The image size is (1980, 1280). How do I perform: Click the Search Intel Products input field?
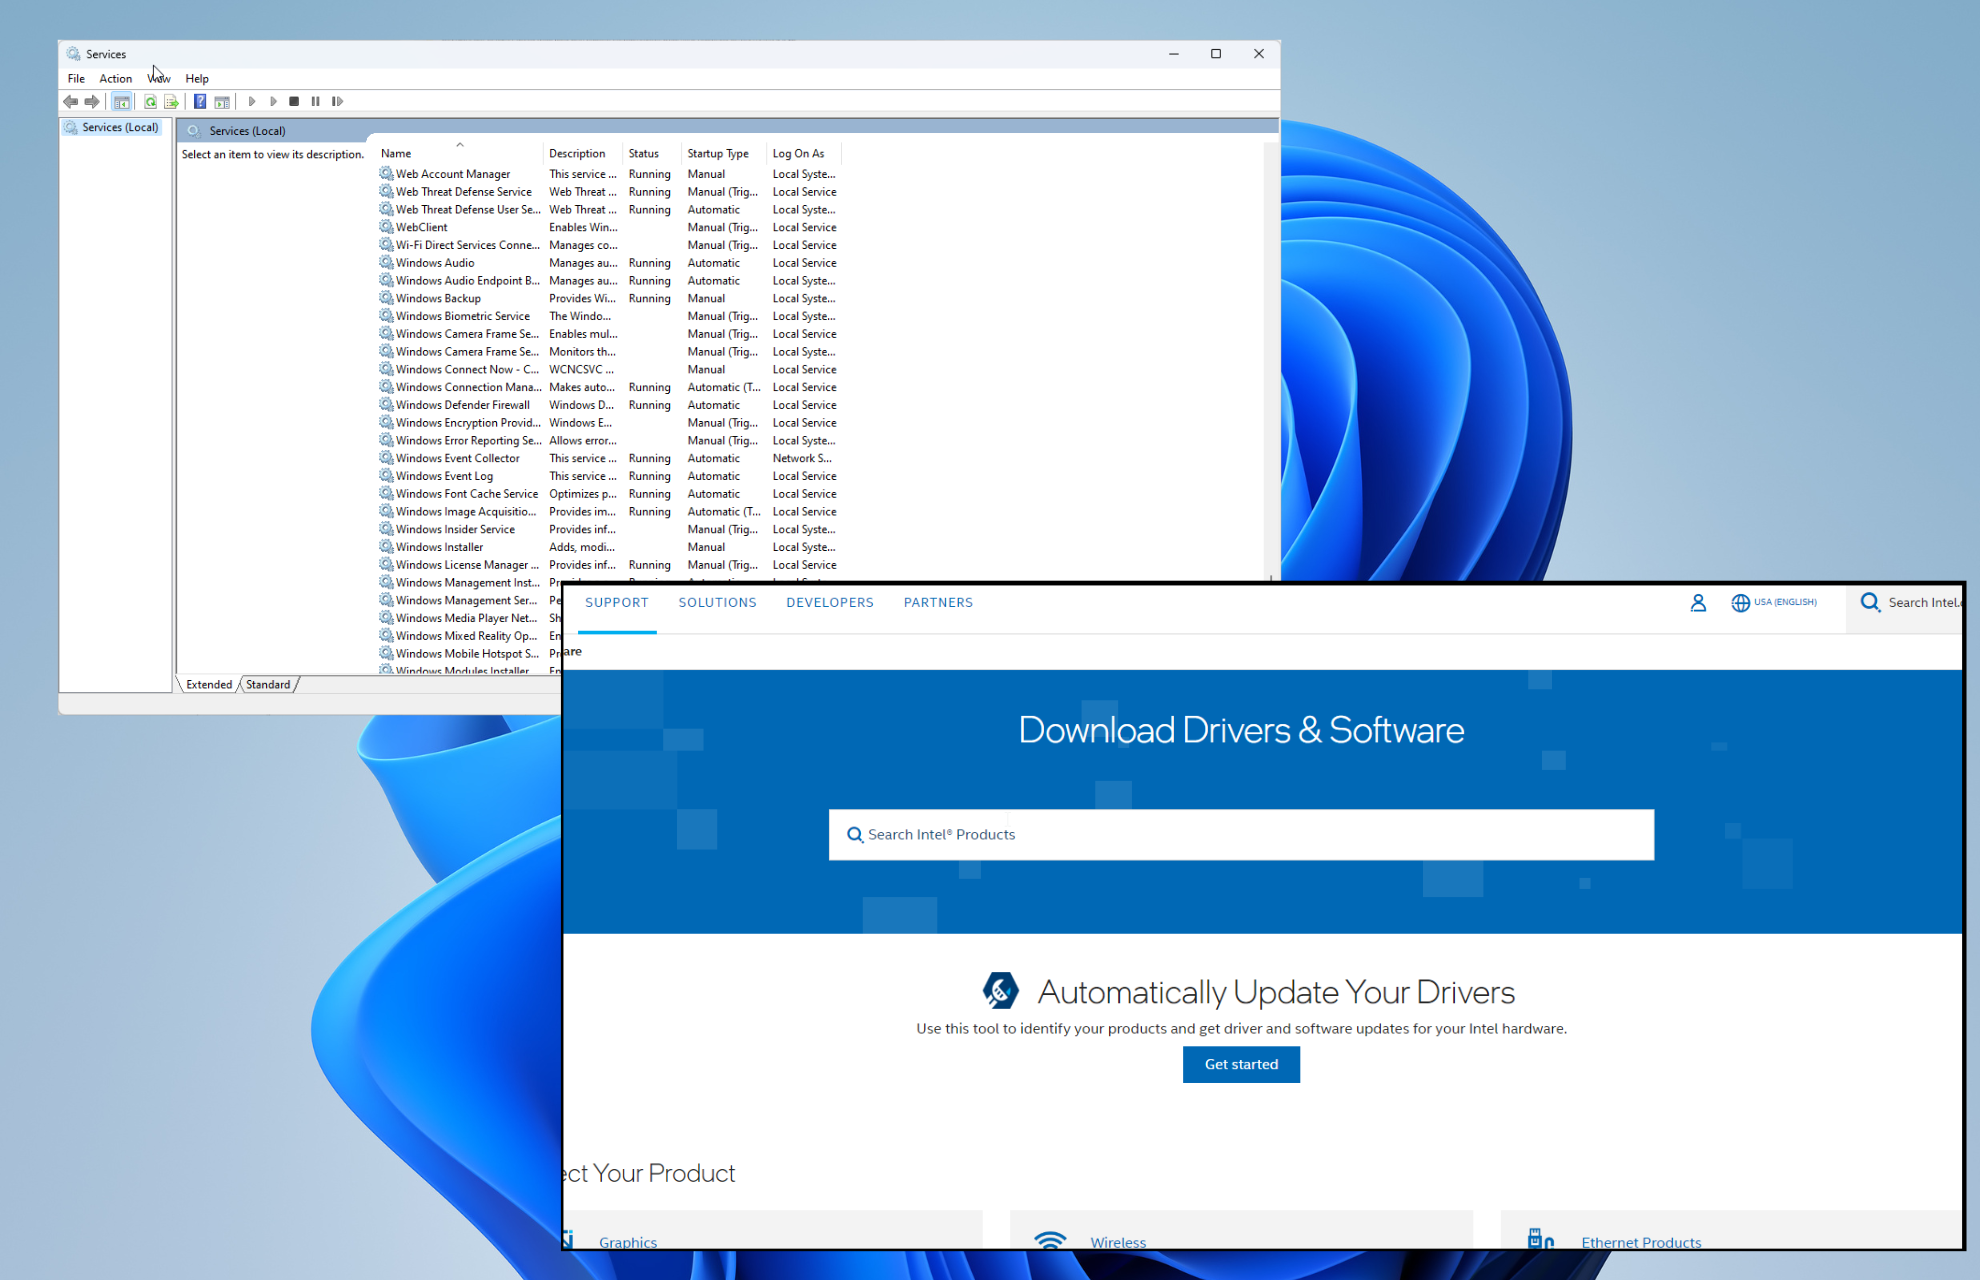coord(1241,835)
